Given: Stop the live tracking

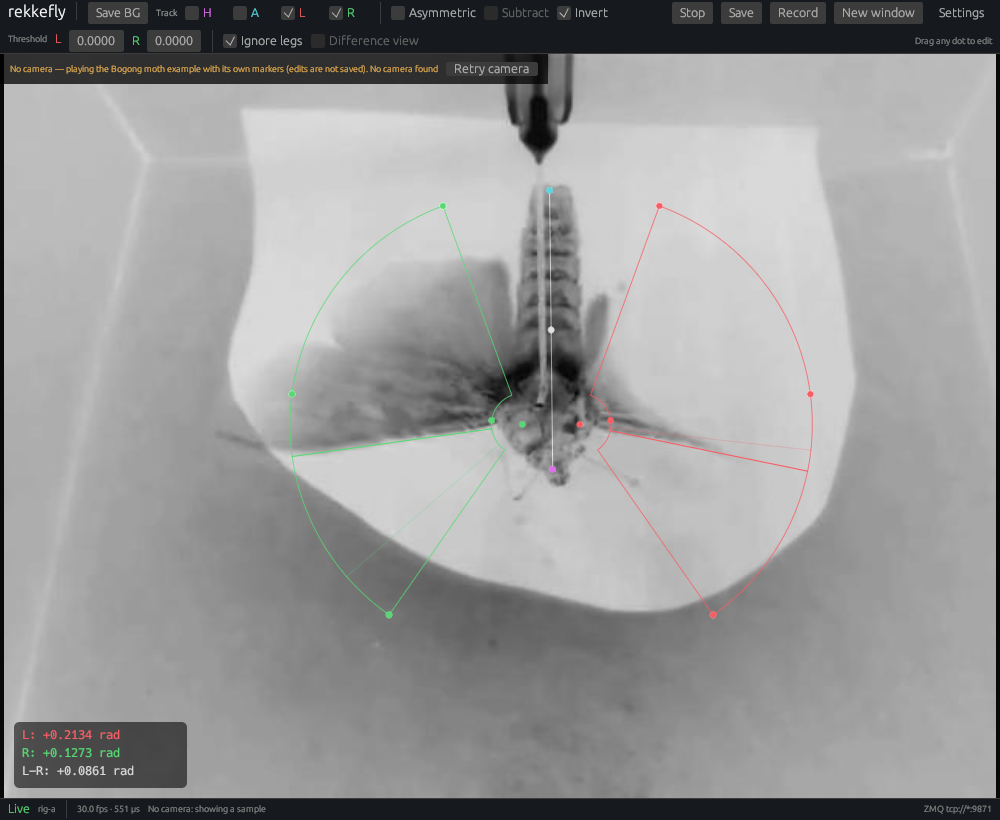Looking at the screenshot, I should [692, 13].
